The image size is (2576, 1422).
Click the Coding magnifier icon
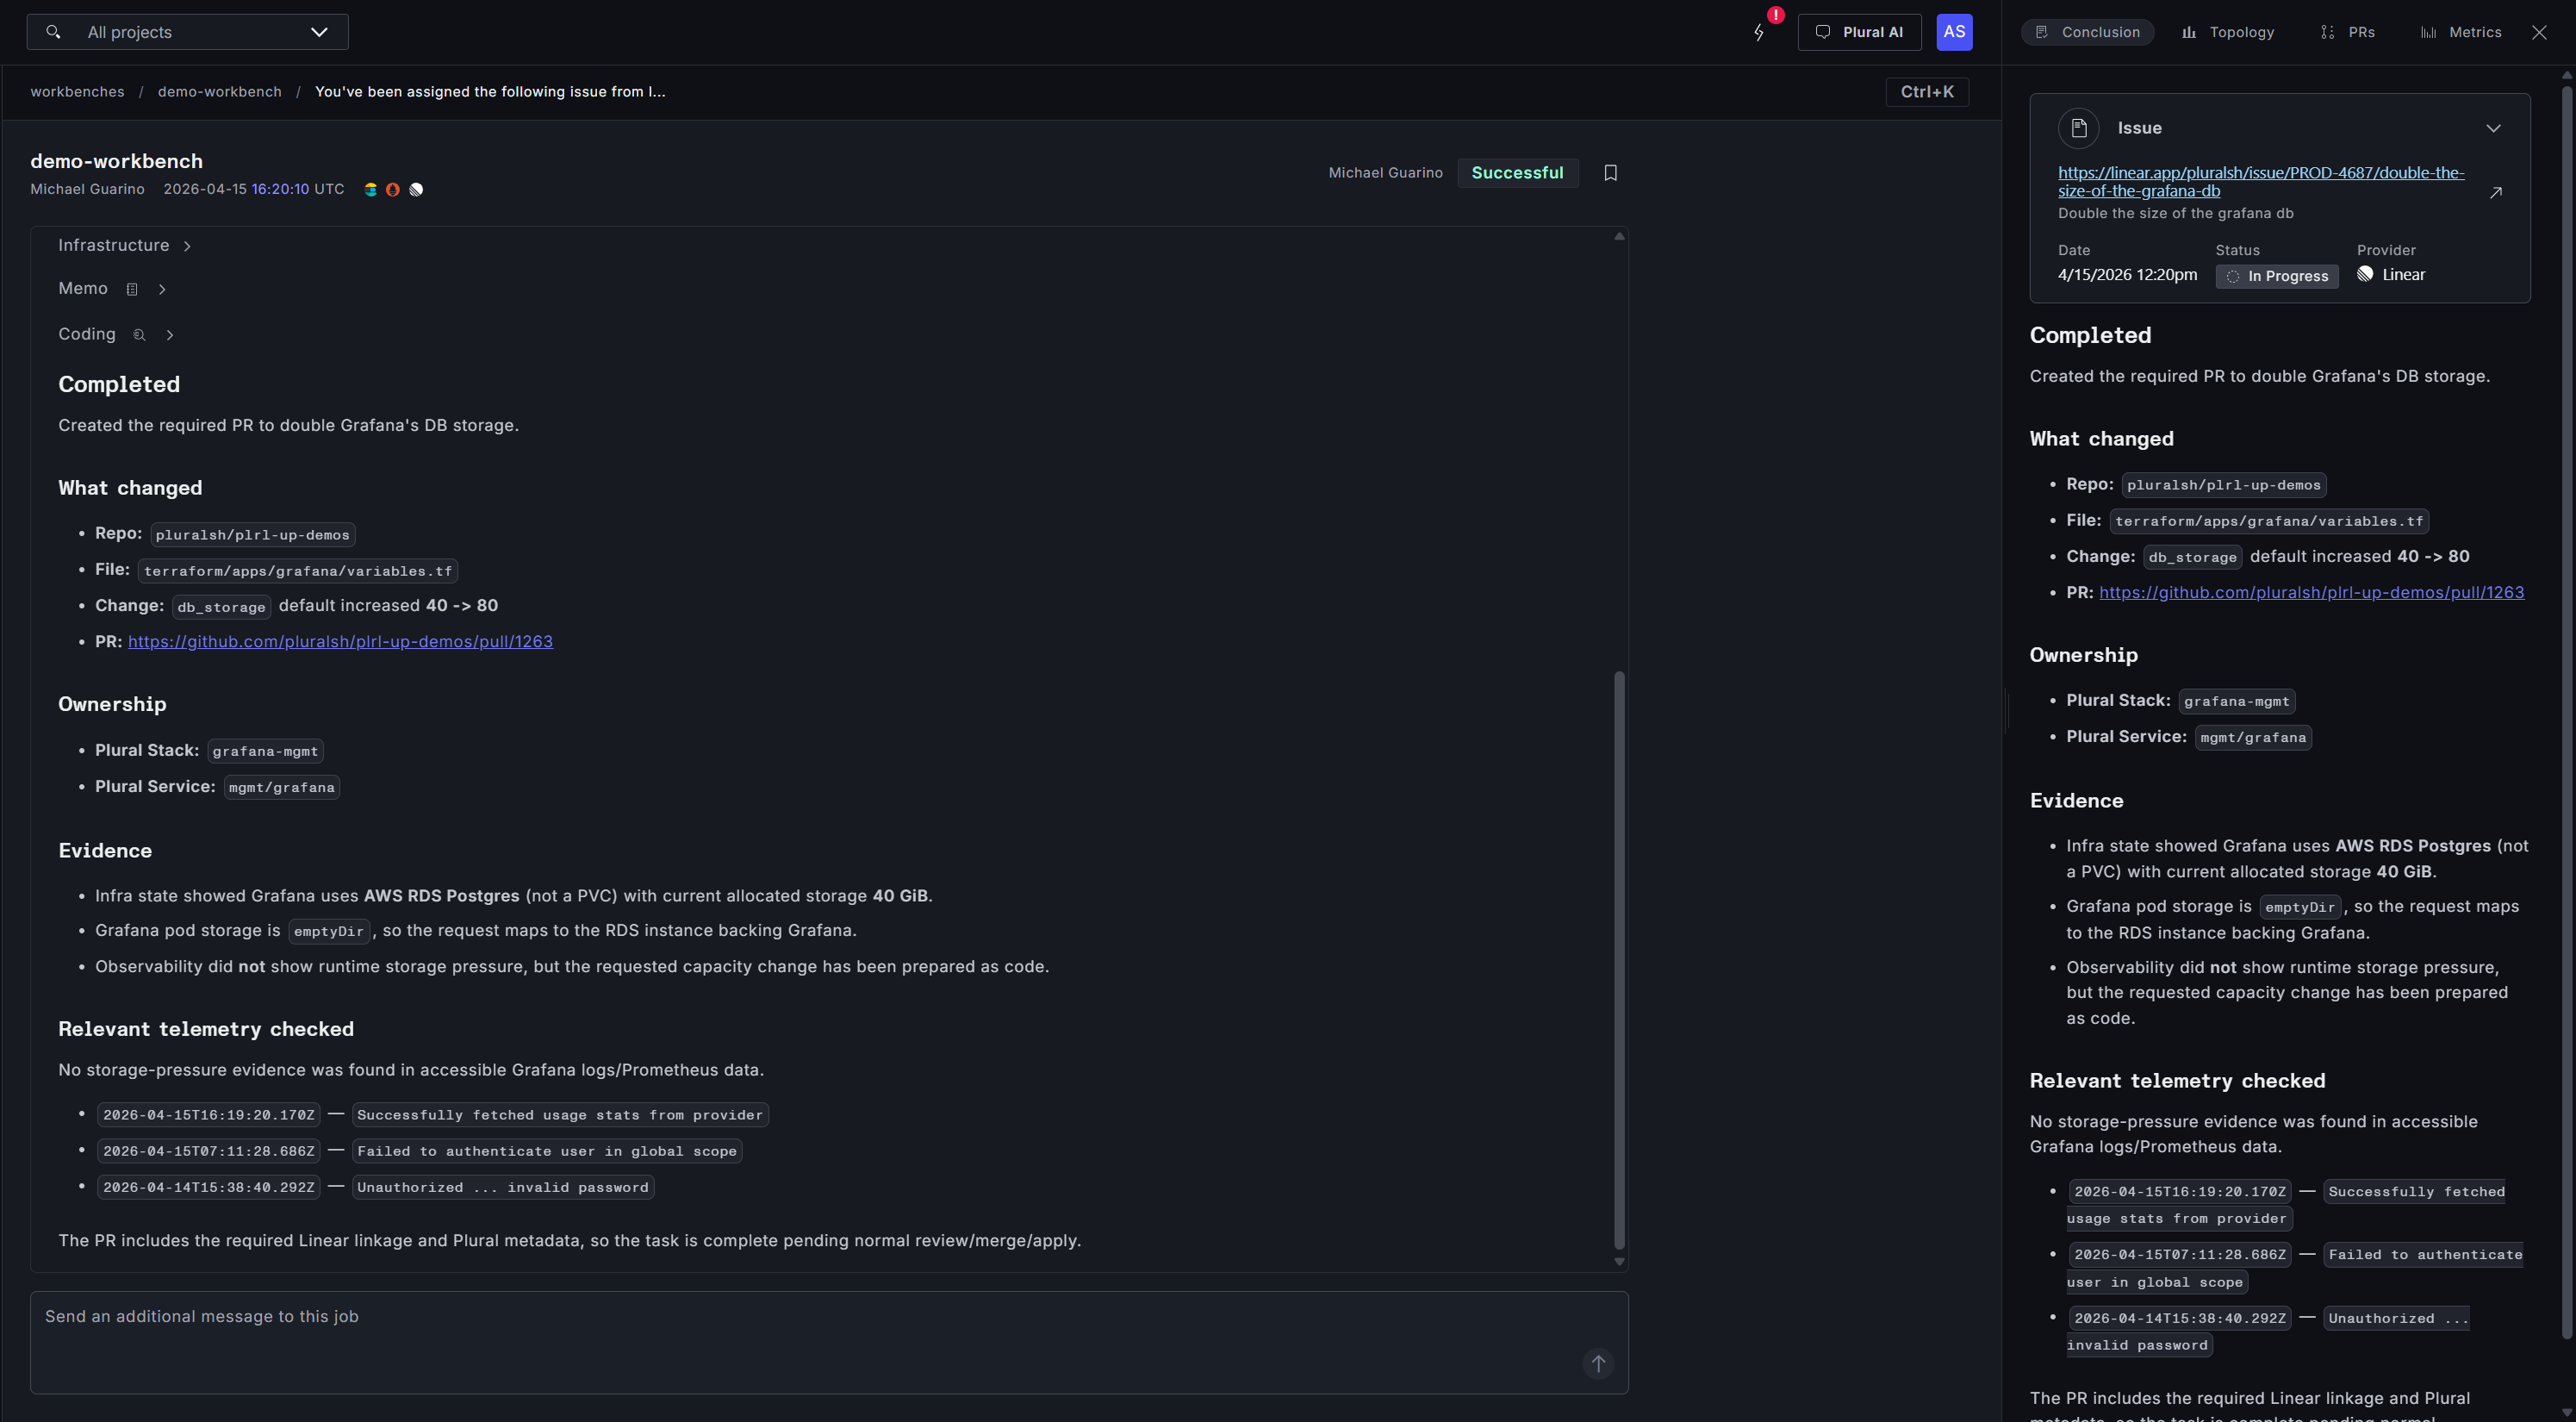coord(140,335)
